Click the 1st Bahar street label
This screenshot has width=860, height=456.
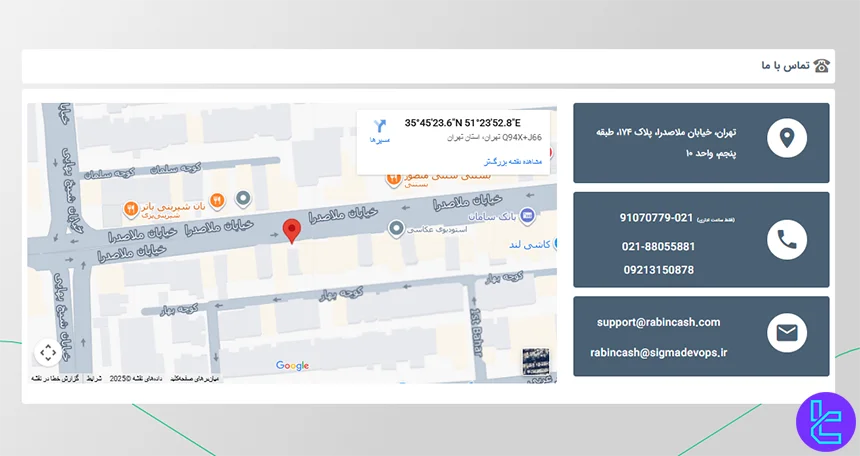(x=476, y=333)
